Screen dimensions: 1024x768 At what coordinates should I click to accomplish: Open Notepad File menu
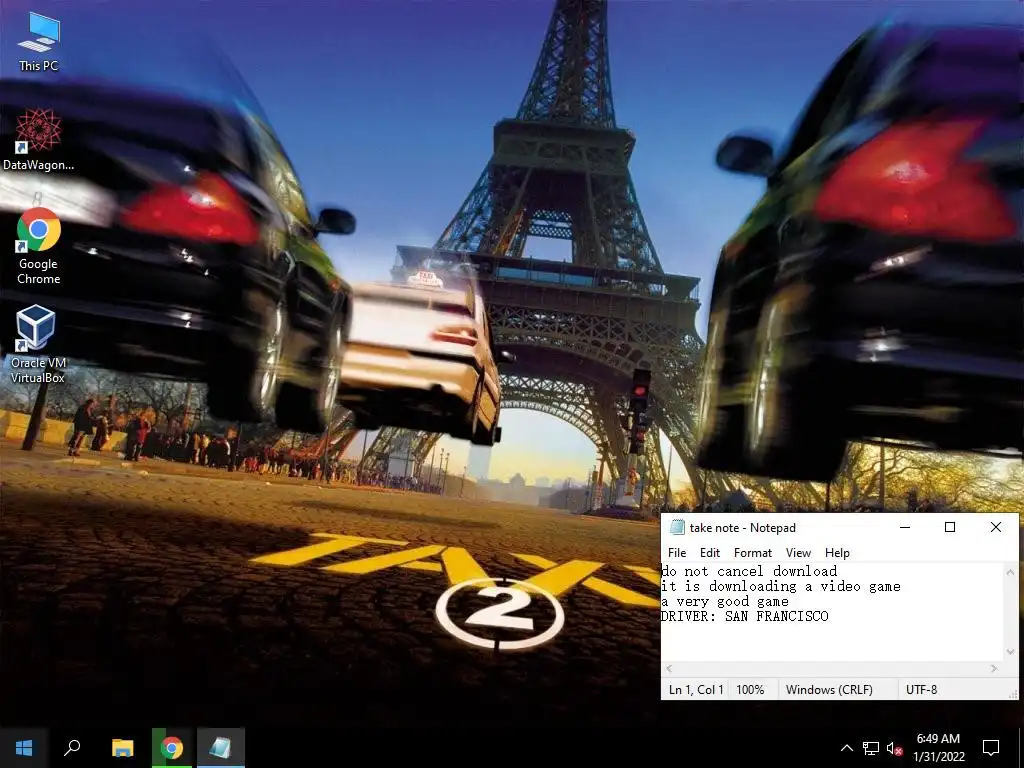677,552
